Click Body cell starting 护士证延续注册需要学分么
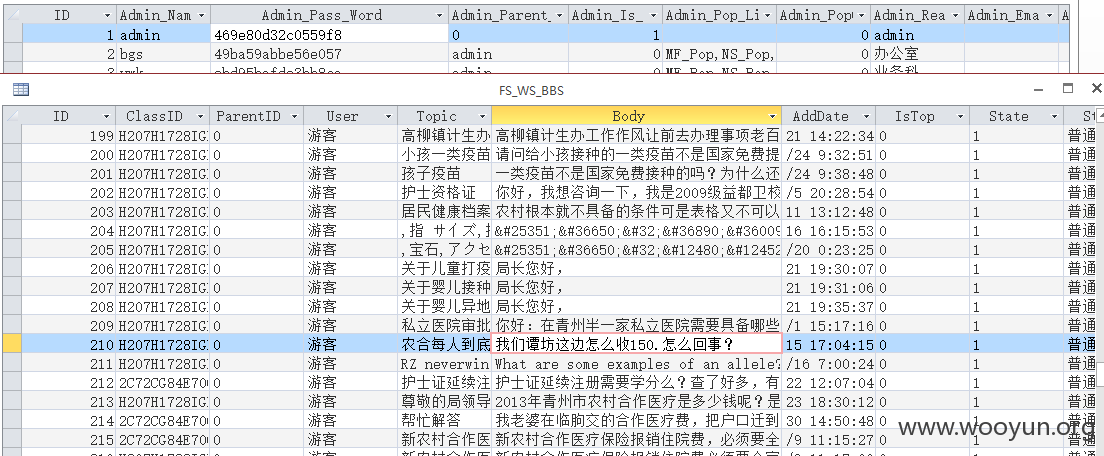 pos(636,383)
